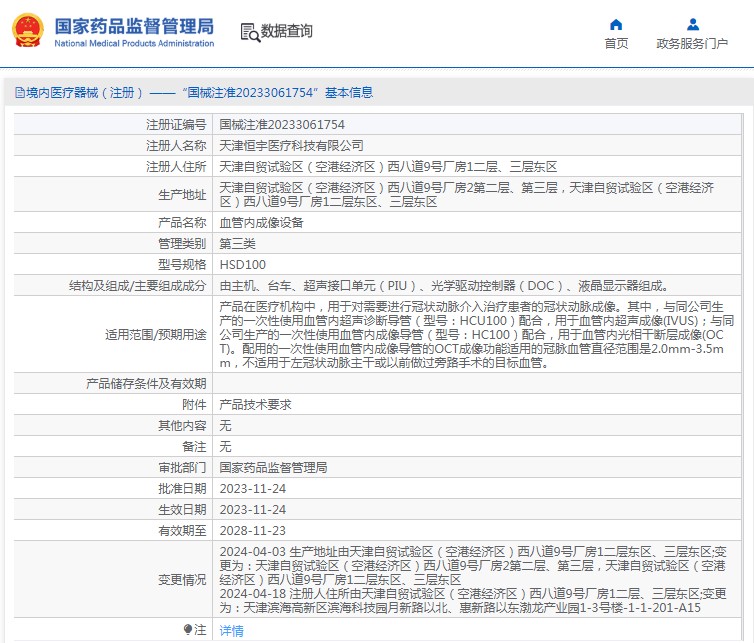This screenshot has height=643, width=754.
Task: Click the expiry date 2028-11-23
Action: click(252, 530)
